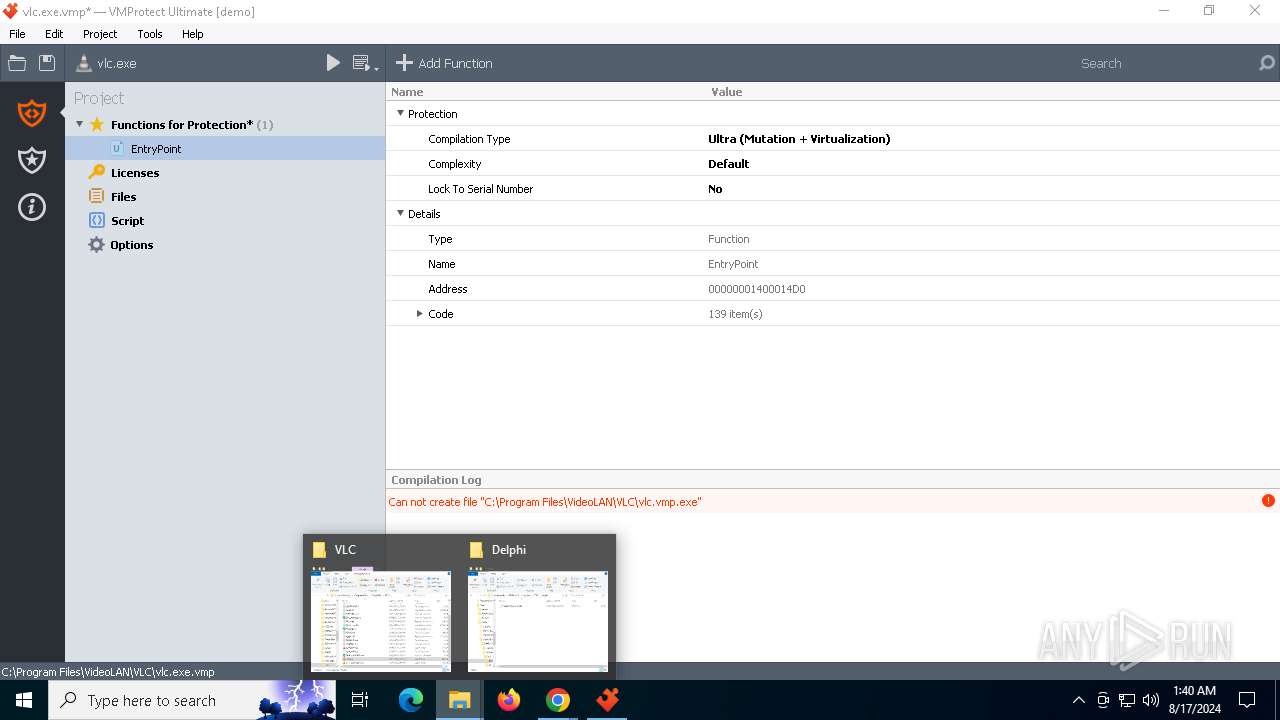The height and width of the screenshot is (720, 1280).
Task: Click the search magnifier icon
Action: pyautogui.click(x=1266, y=63)
